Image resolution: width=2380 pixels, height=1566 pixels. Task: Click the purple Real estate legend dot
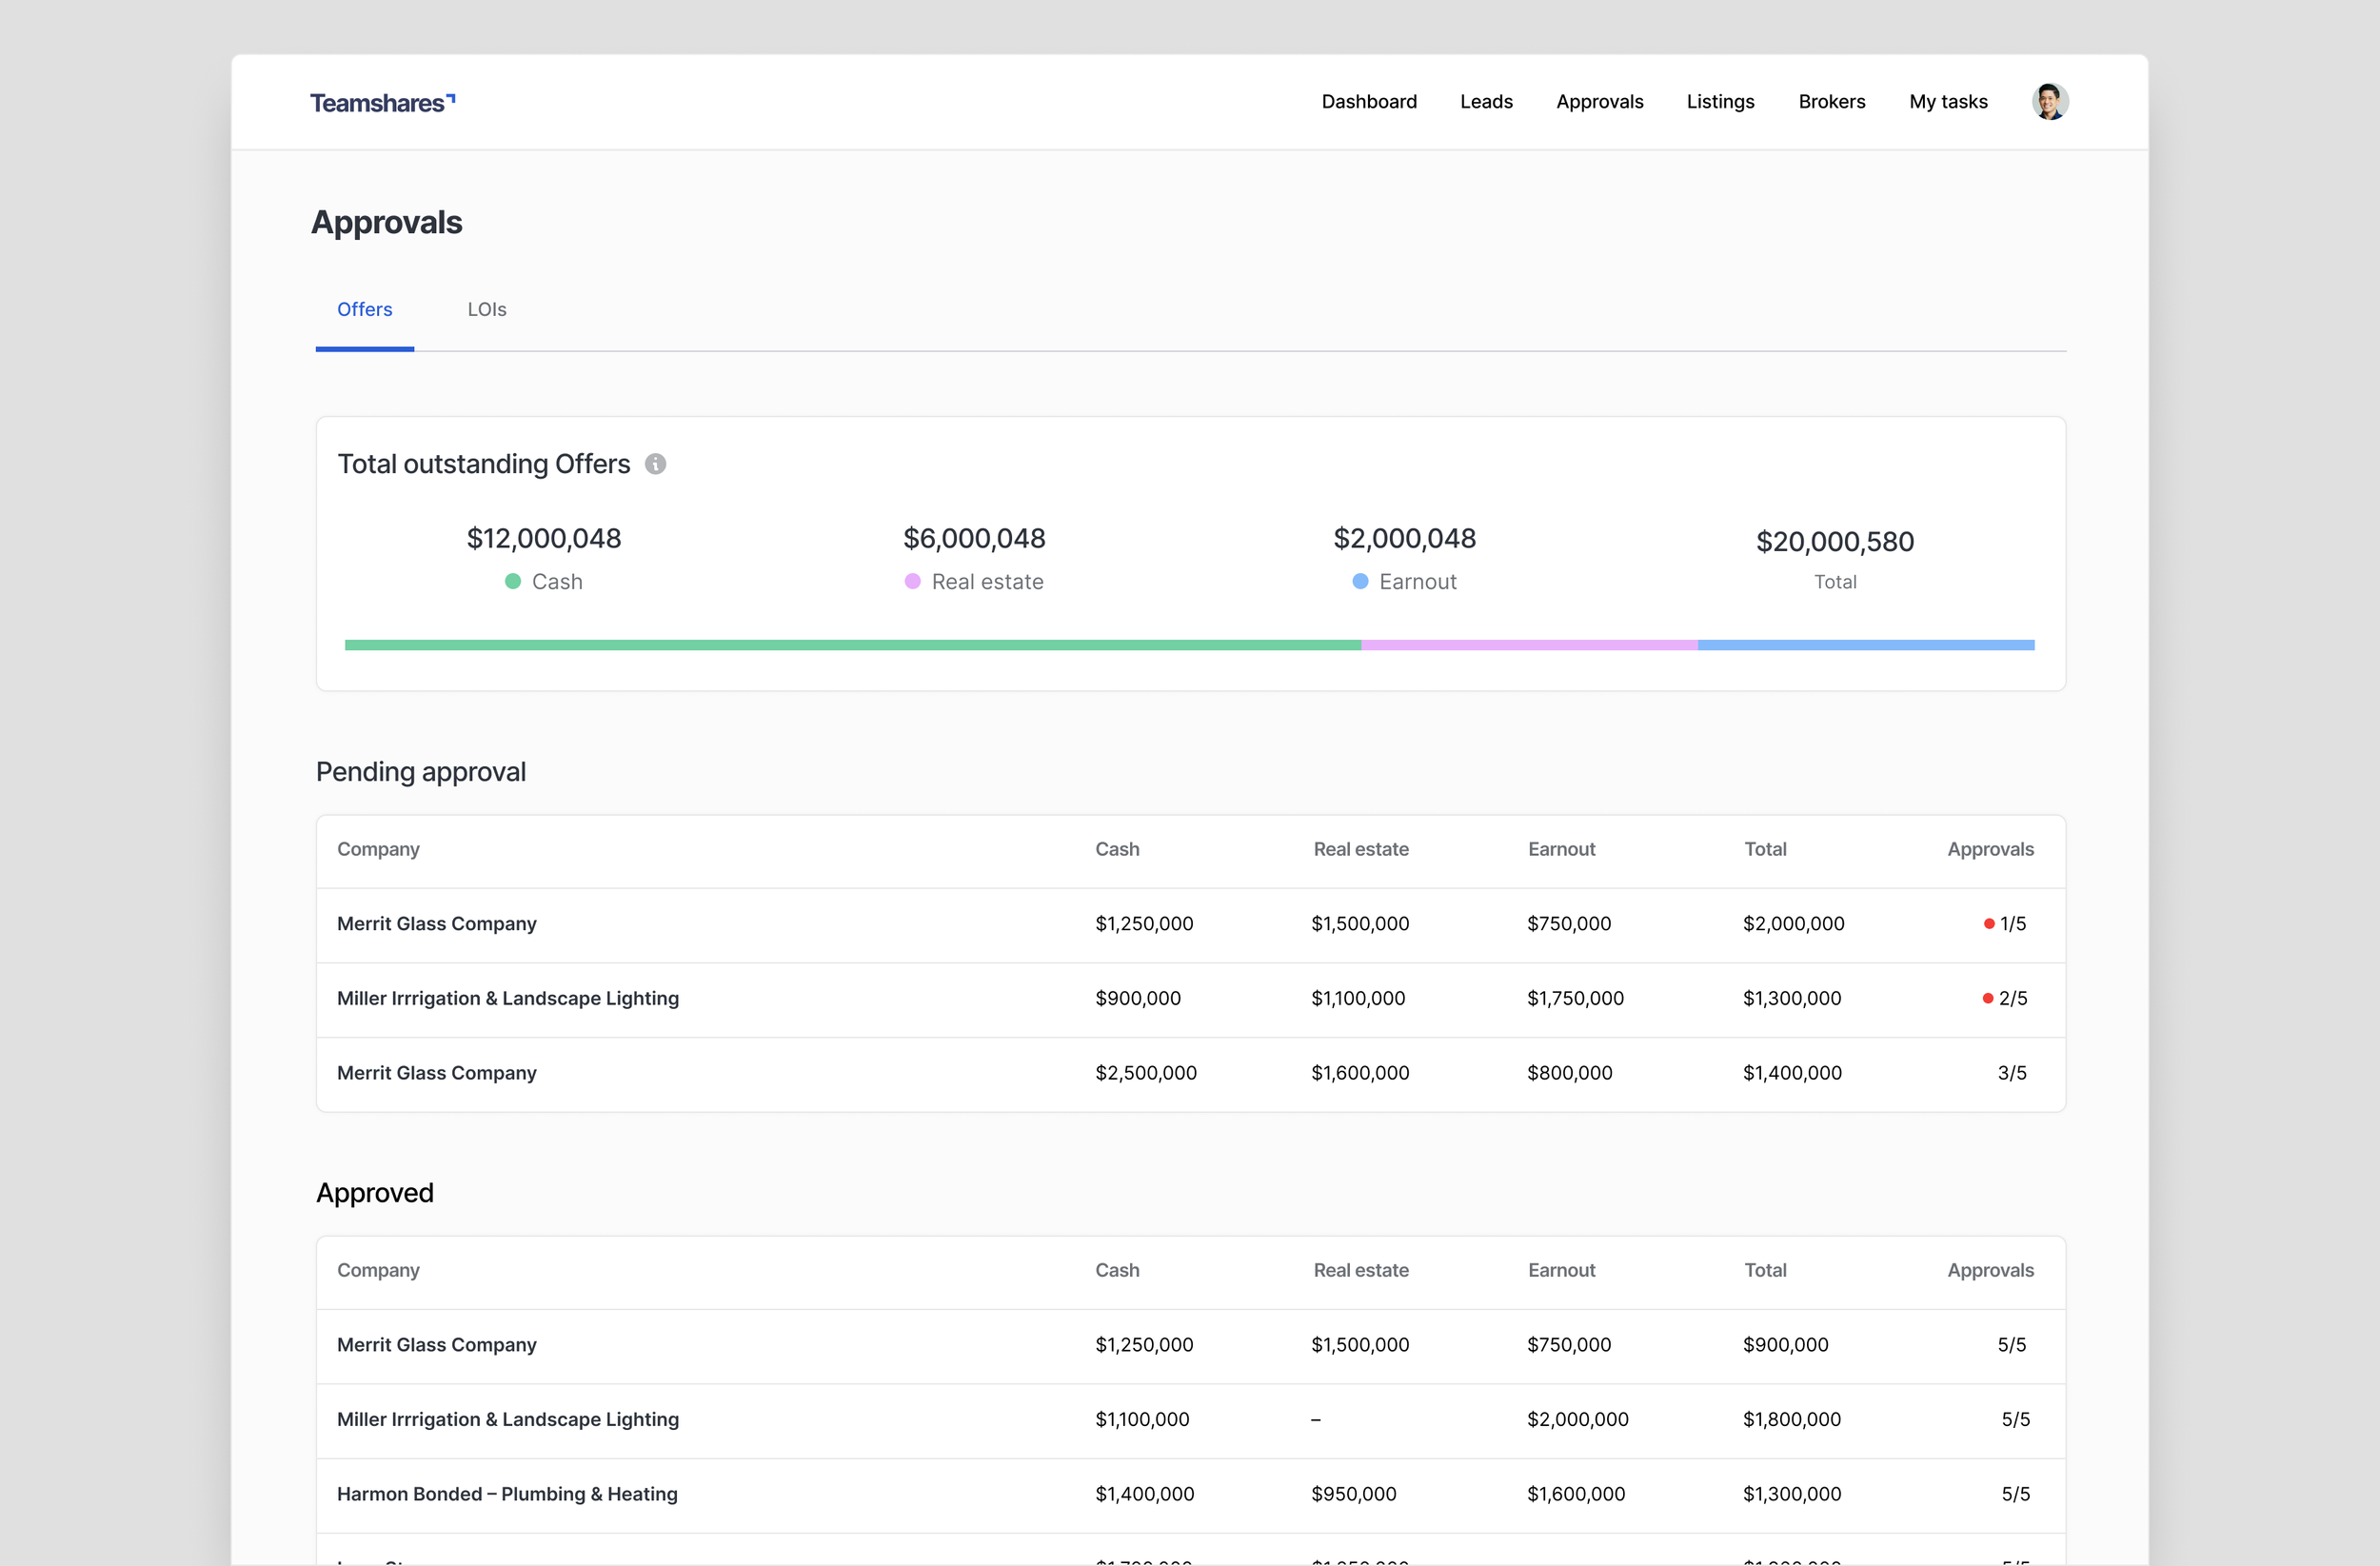pos(912,582)
